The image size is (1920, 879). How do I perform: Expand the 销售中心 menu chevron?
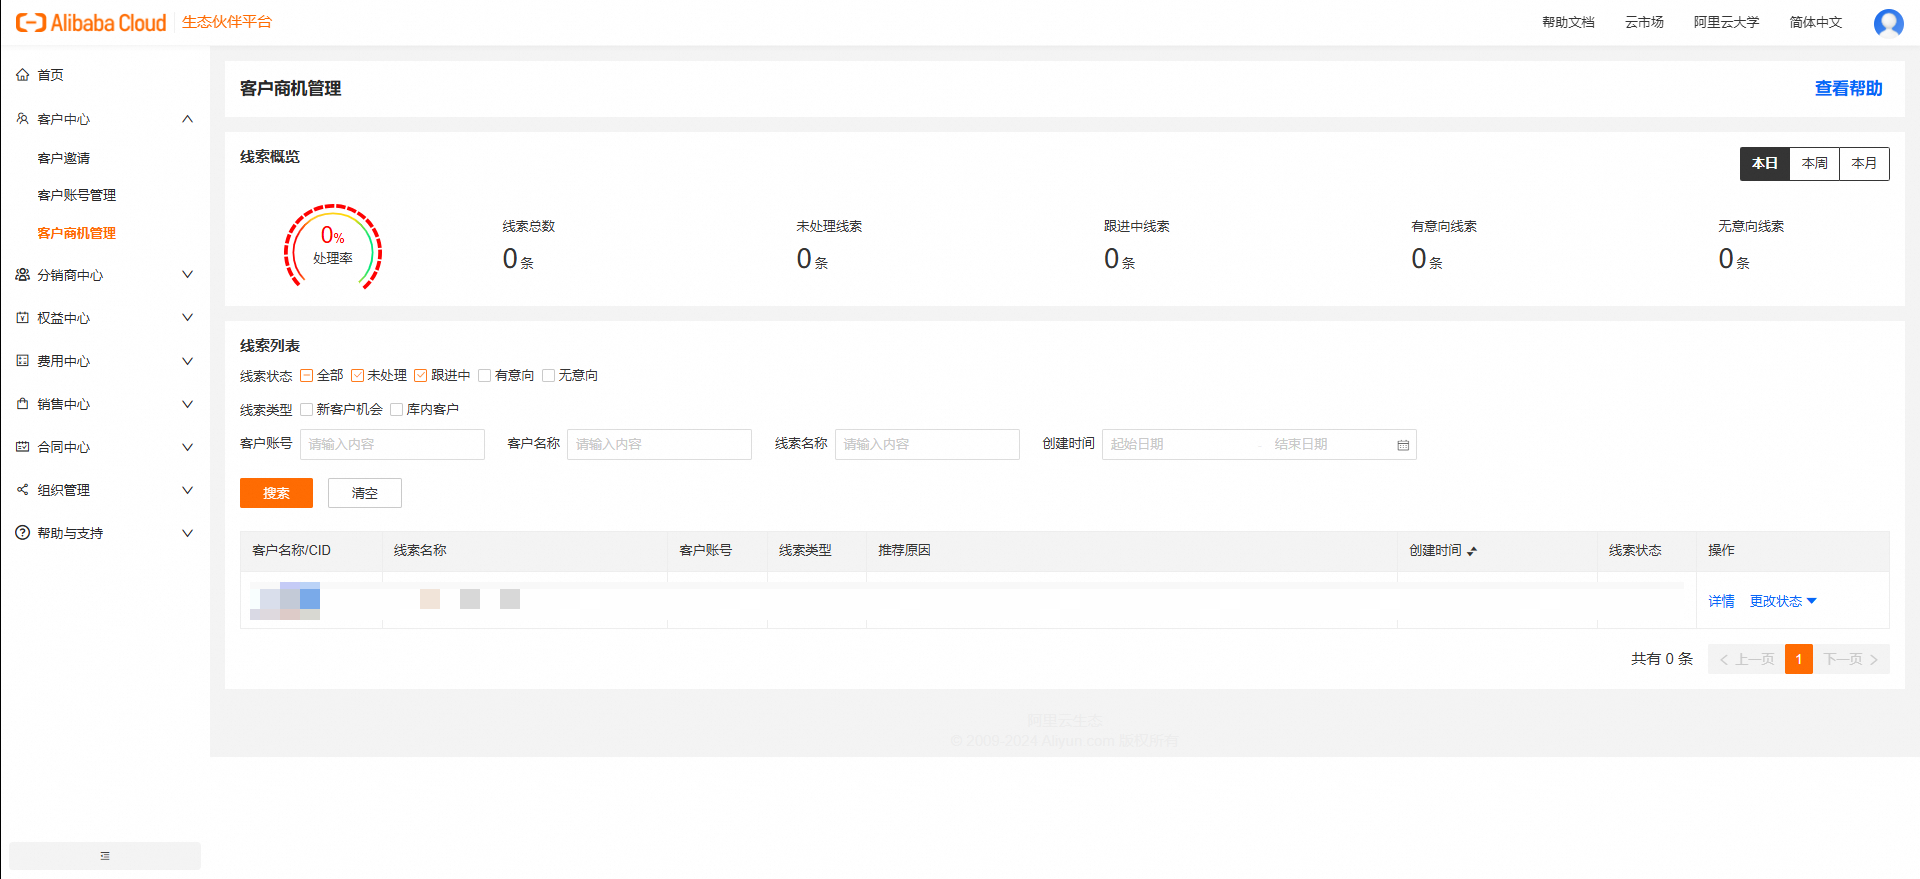point(187,404)
